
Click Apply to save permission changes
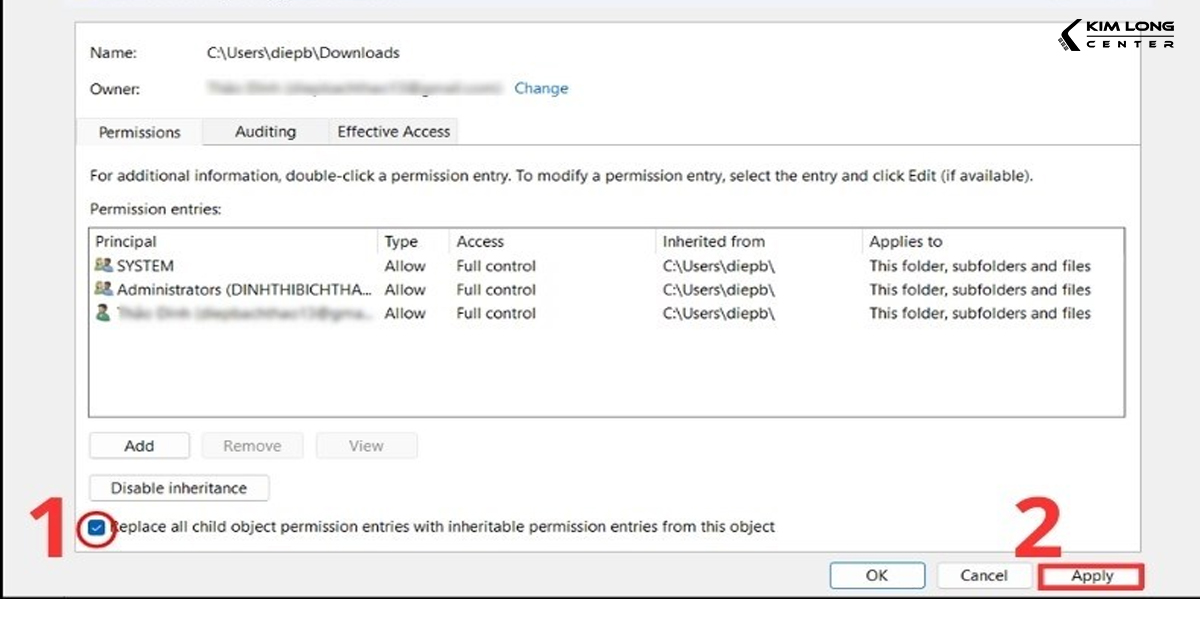click(1091, 575)
